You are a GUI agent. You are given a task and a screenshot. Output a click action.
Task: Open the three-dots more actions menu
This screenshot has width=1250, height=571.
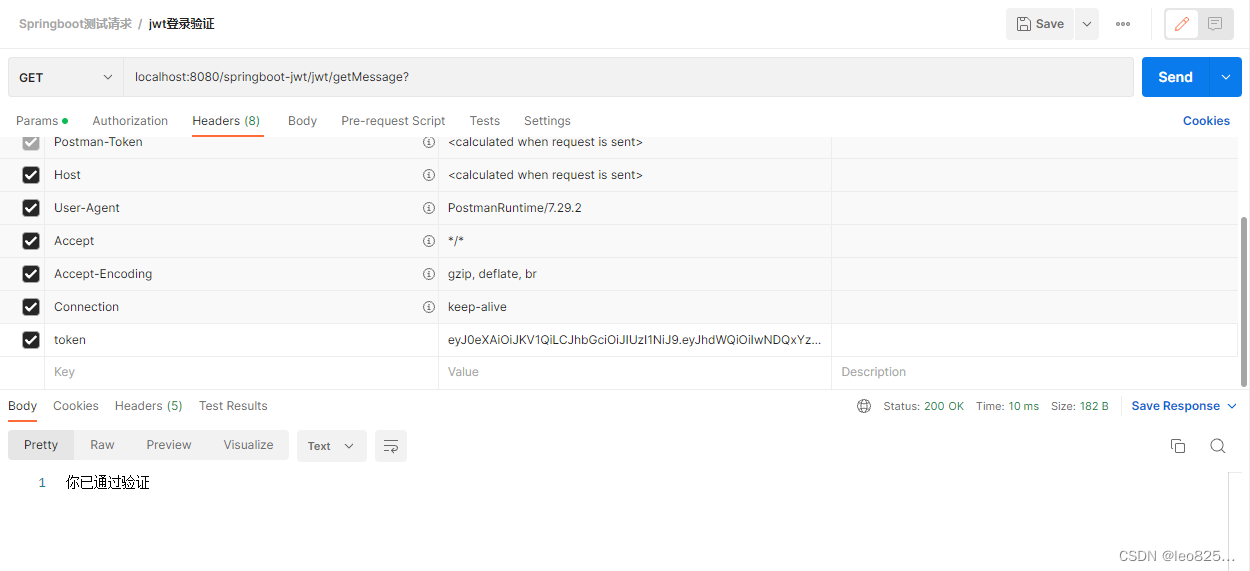(1123, 24)
